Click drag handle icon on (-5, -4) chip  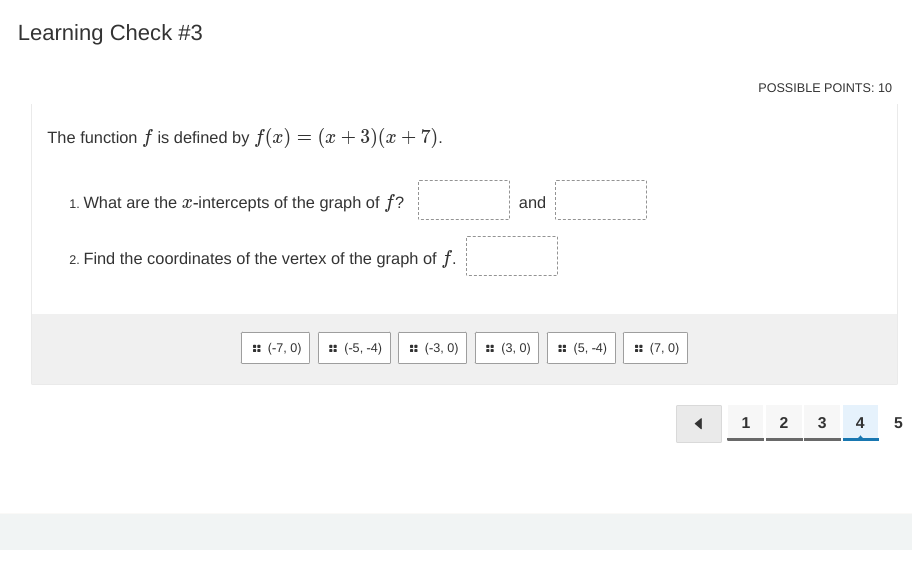click(333, 348)
